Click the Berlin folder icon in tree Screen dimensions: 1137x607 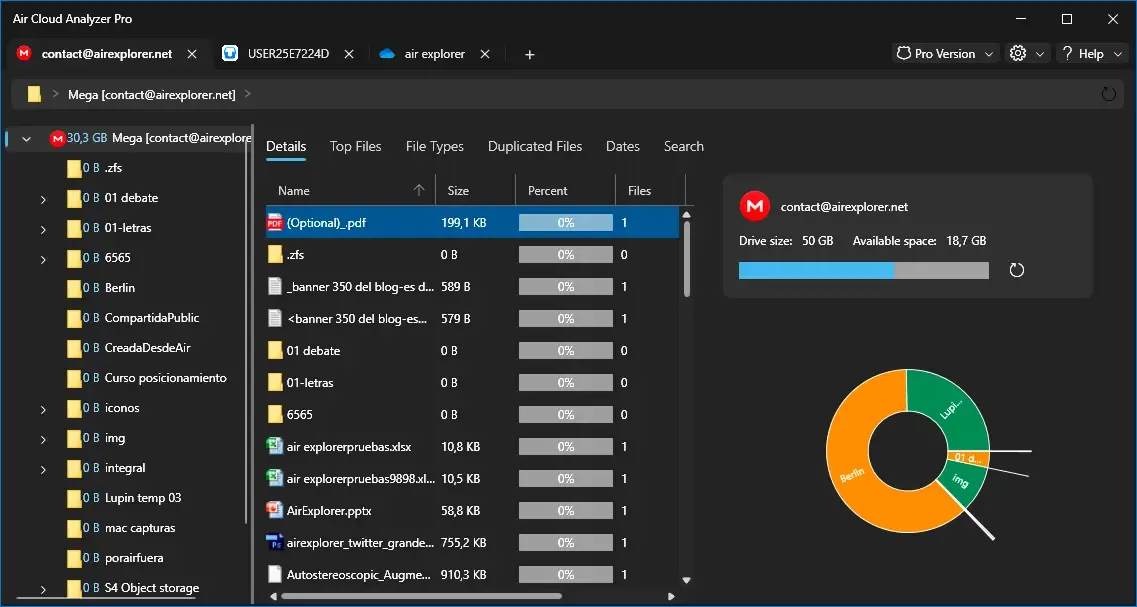coord(74,288)
